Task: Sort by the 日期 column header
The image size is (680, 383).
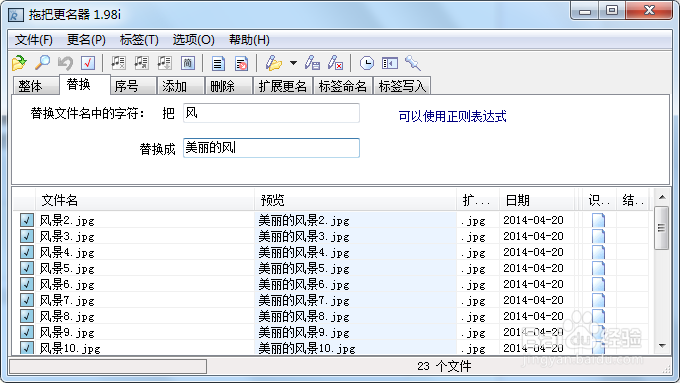Action: [538, 200]
